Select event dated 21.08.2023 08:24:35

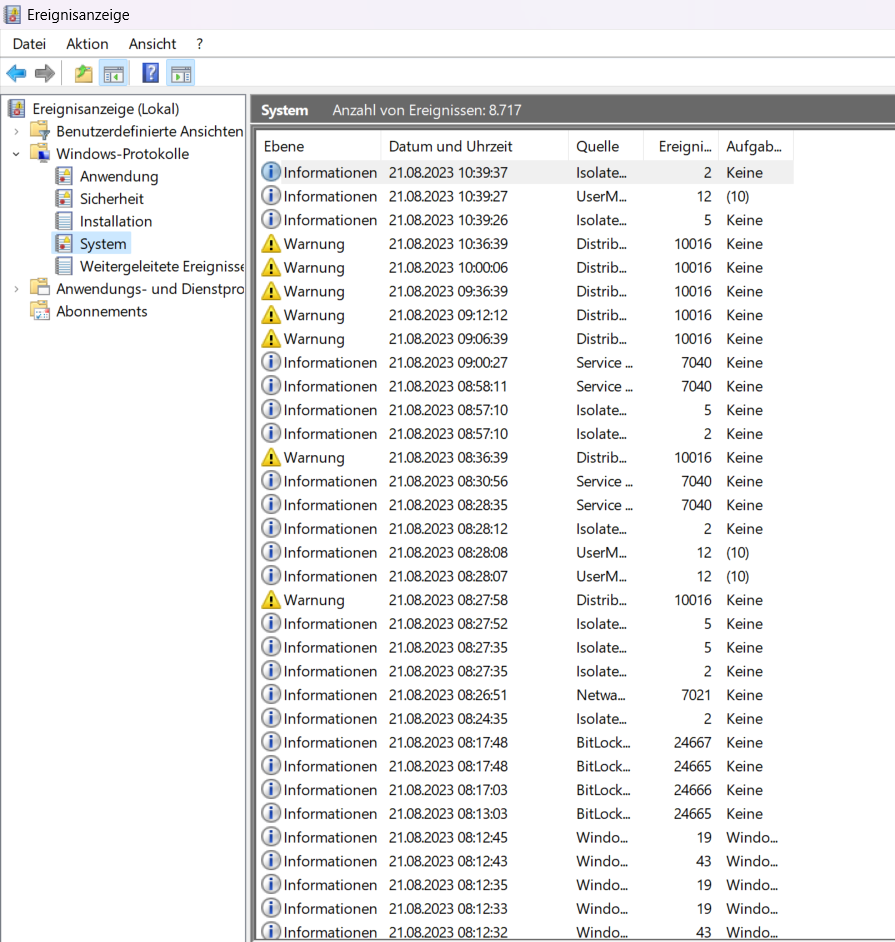[526, 719]
